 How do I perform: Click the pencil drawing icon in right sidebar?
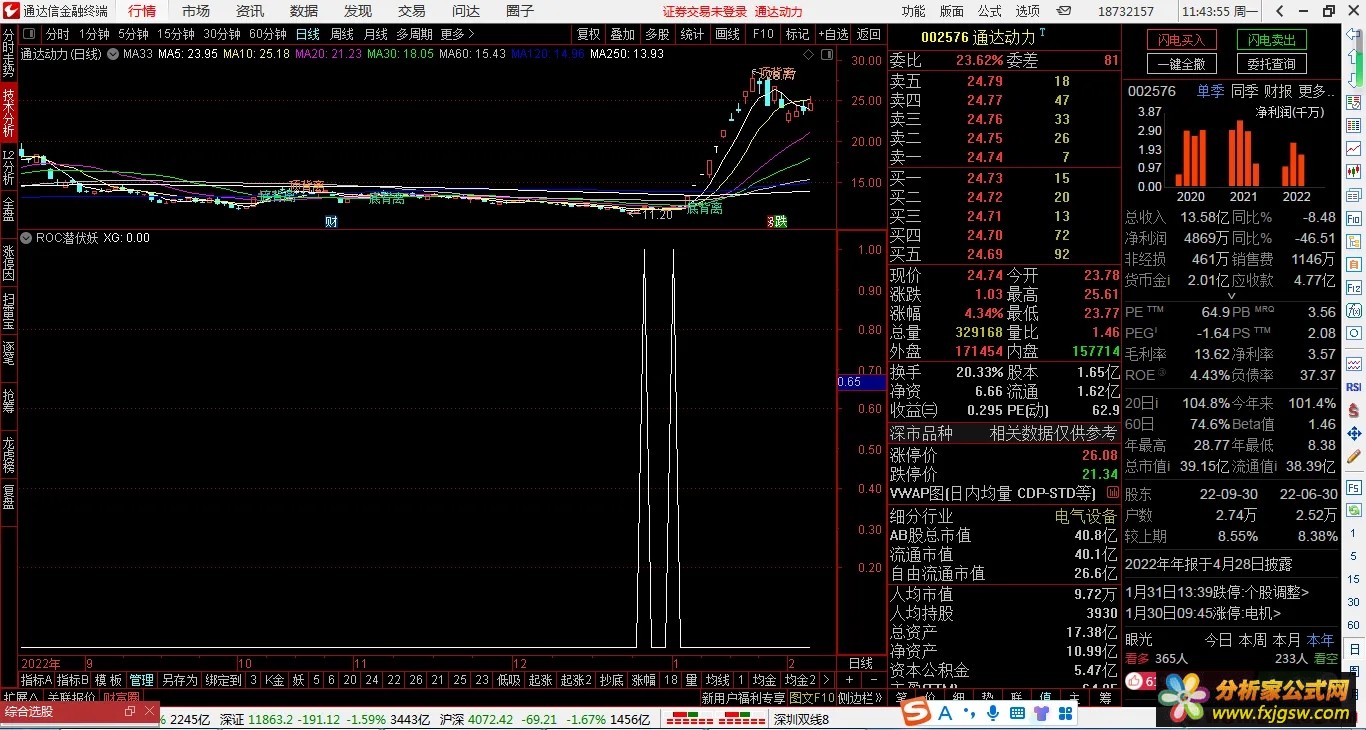1354,456
